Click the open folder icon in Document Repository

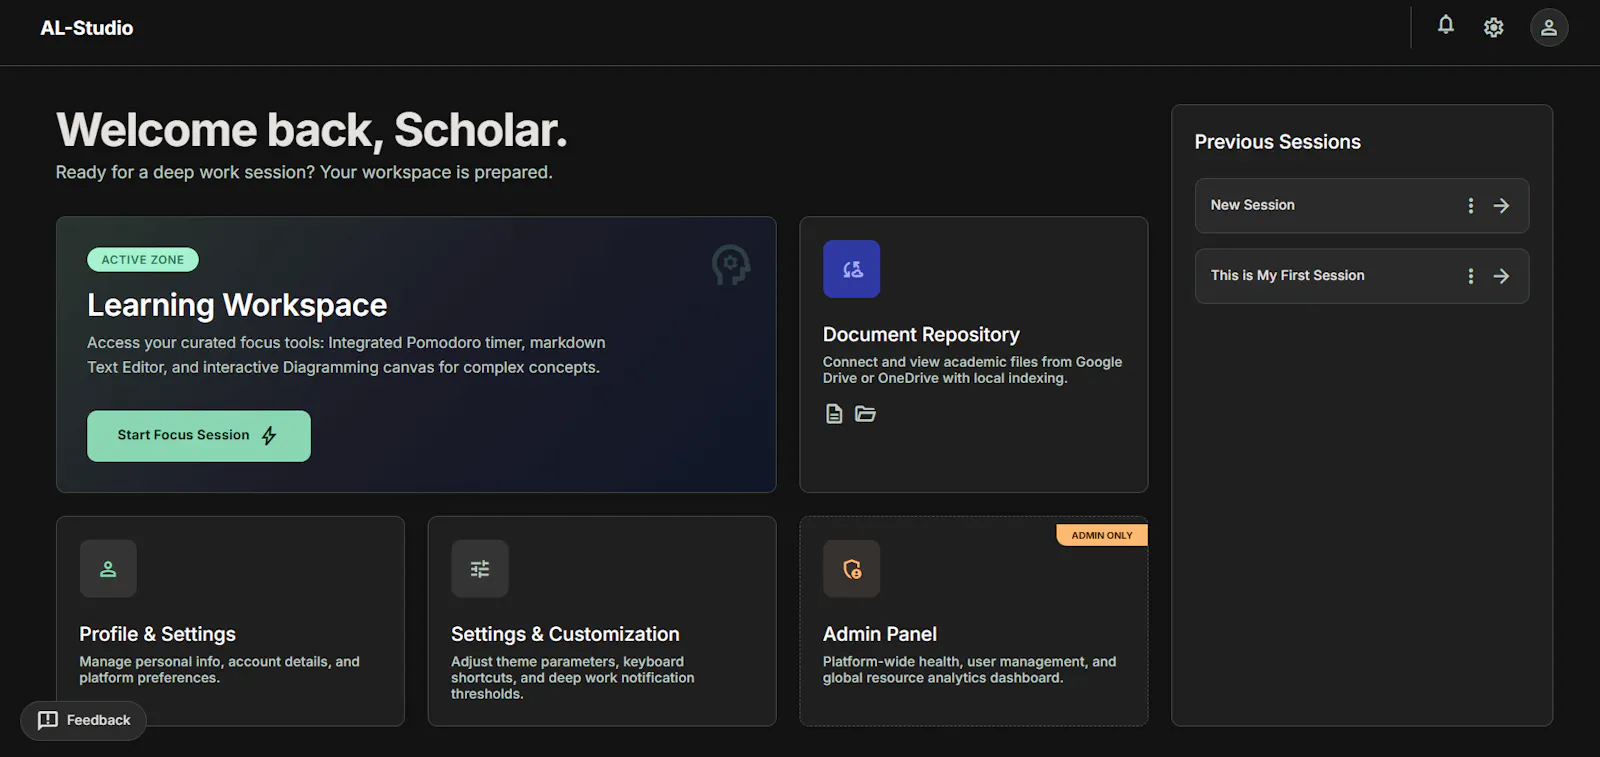[865, 414]
